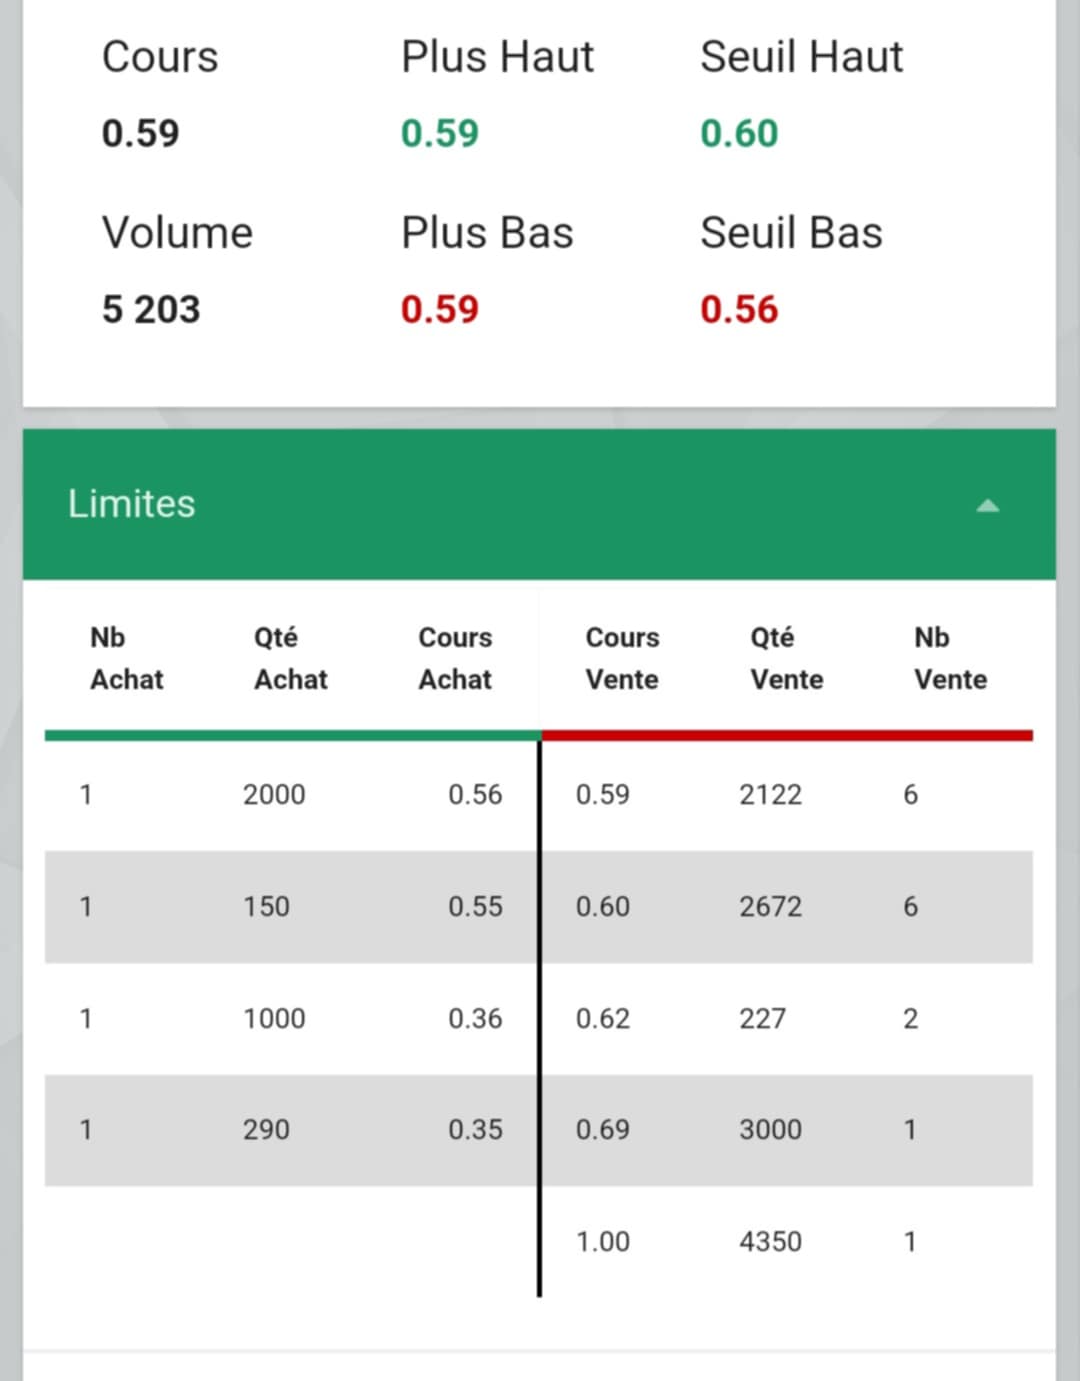Collapse the Limites section arrow

[987, 506]
